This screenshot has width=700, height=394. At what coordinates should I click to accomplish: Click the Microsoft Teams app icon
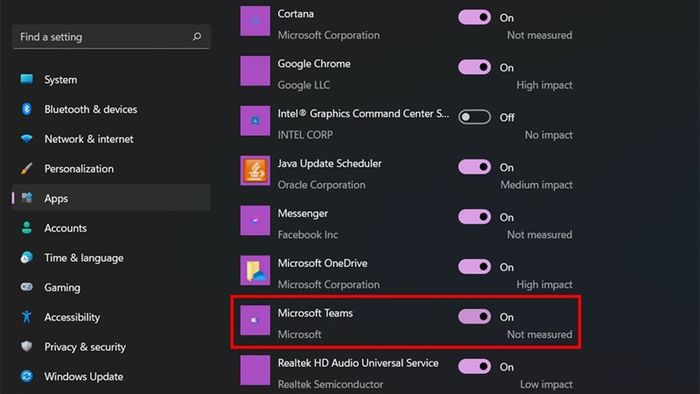255,320
